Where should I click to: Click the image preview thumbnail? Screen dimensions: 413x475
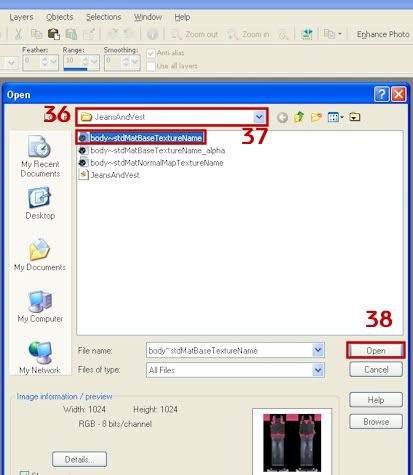pyautogui.click(x=292, y=442)
